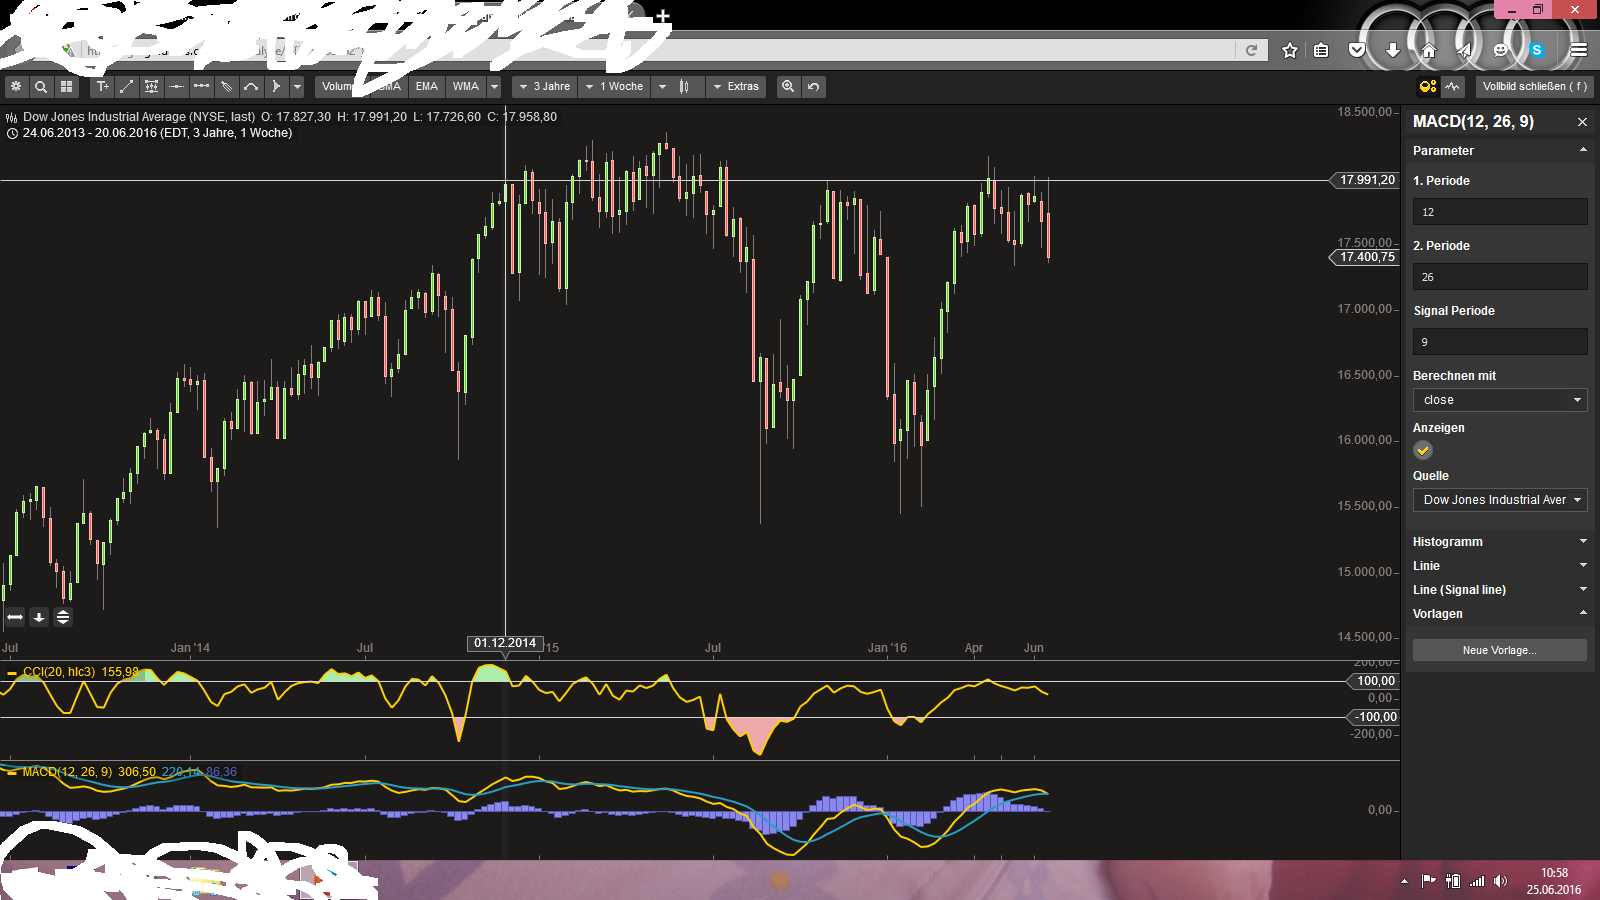Toggle the Anzeigen checkmark
The width and height of the screenshot is (1600, 900).
click(1423, 451)
